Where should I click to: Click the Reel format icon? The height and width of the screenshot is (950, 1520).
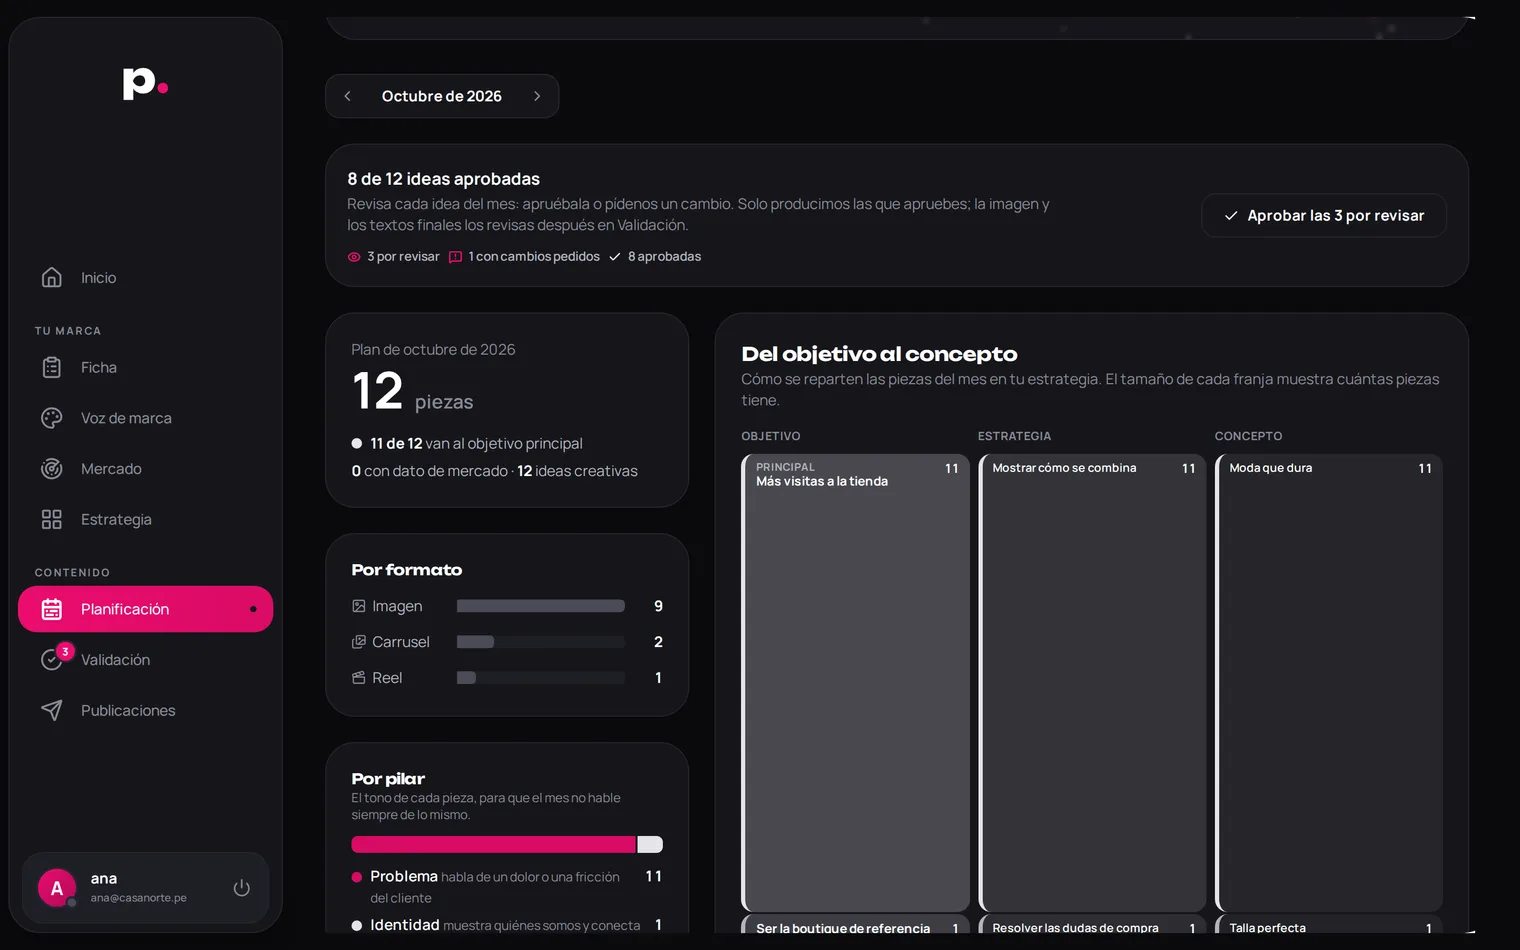pos(359,678)
